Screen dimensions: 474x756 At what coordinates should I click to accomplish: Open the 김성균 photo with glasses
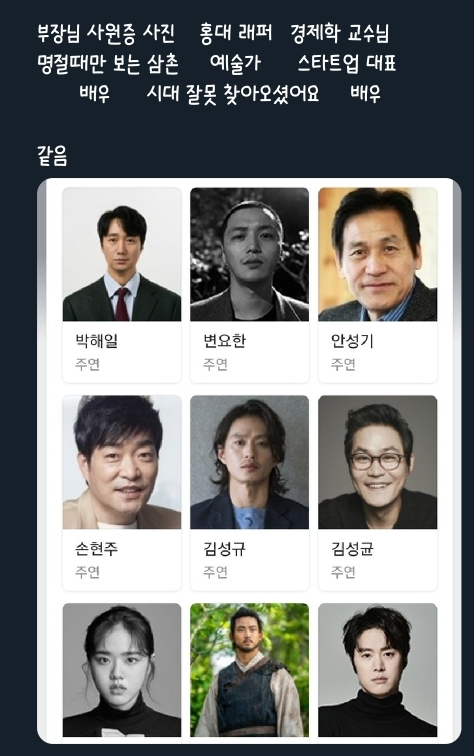[x=378, y=462]
